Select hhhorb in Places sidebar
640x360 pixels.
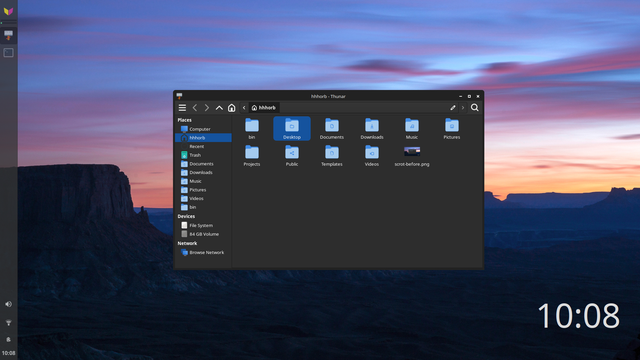(x=203, y=138)
